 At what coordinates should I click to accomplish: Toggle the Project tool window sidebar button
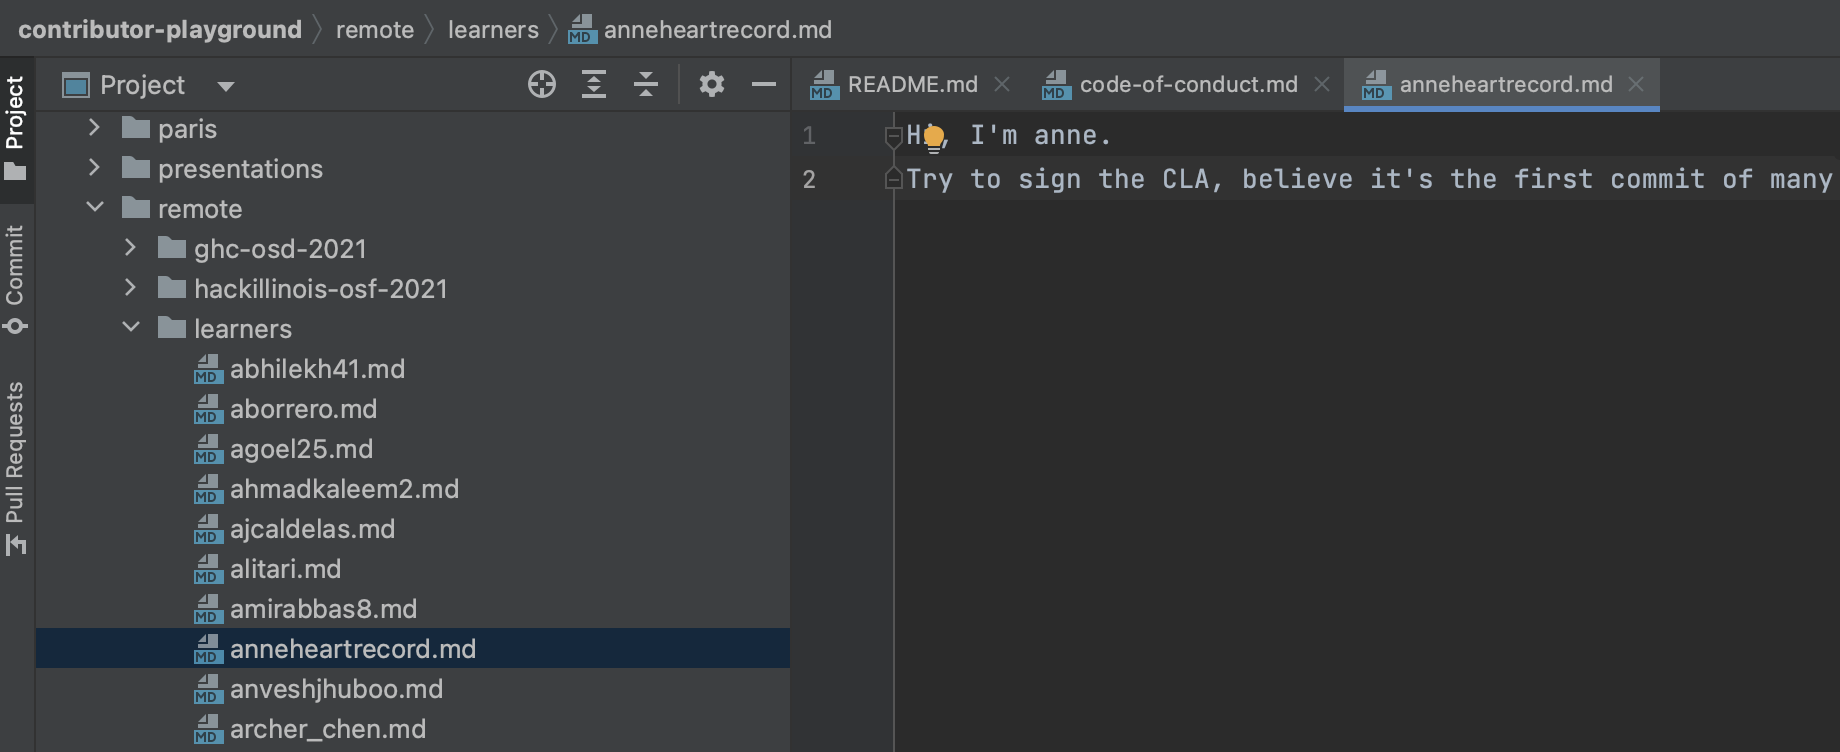coord(15,127)
